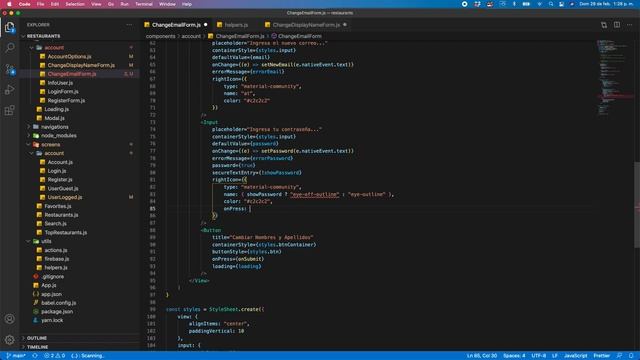Image resolution: width=640 pixels, height=360 pixels.
Task: Change JavaScript language mode
Action: 576,356
